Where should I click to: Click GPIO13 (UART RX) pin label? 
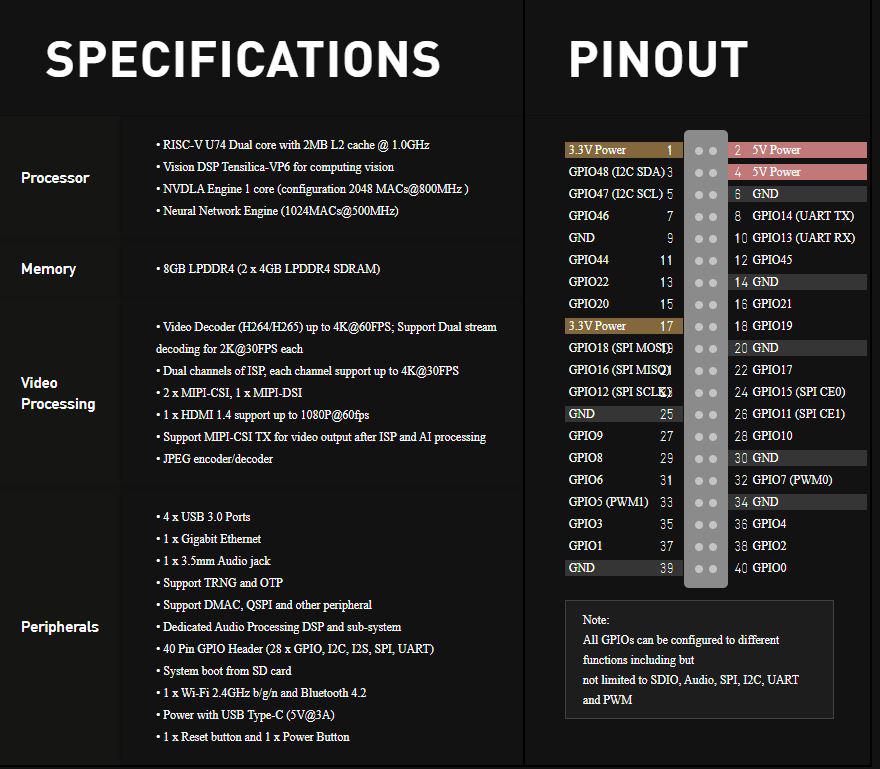coord(803,238)
